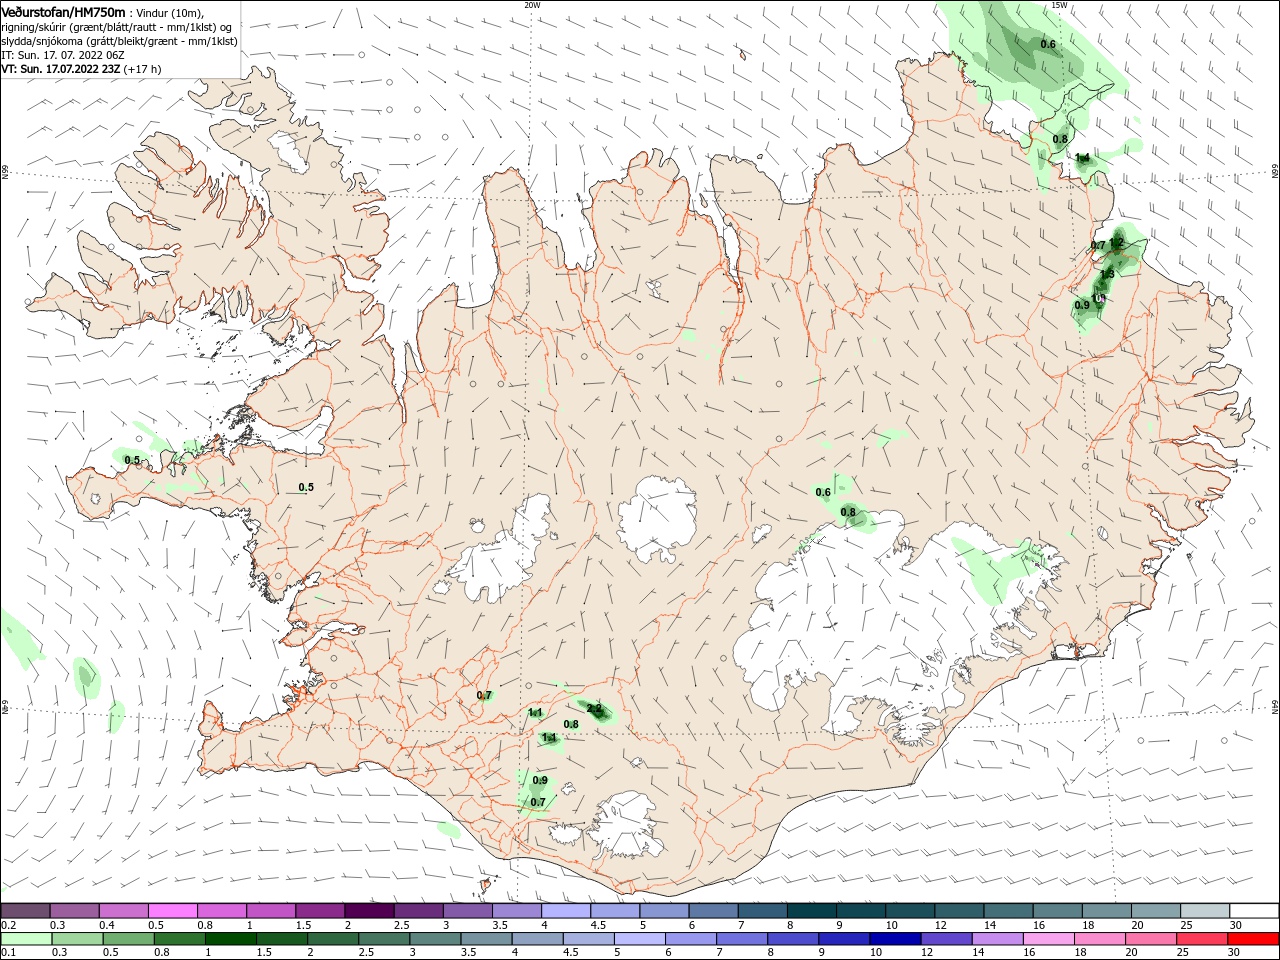Click the Veðurstofan/HM750m title text
This screenshot has height=960, width=1280.
[x=63, y=11]
